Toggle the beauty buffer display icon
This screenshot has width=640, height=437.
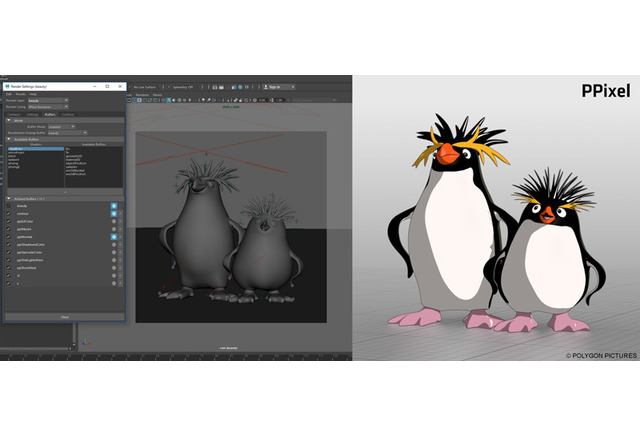coord(114,206)
